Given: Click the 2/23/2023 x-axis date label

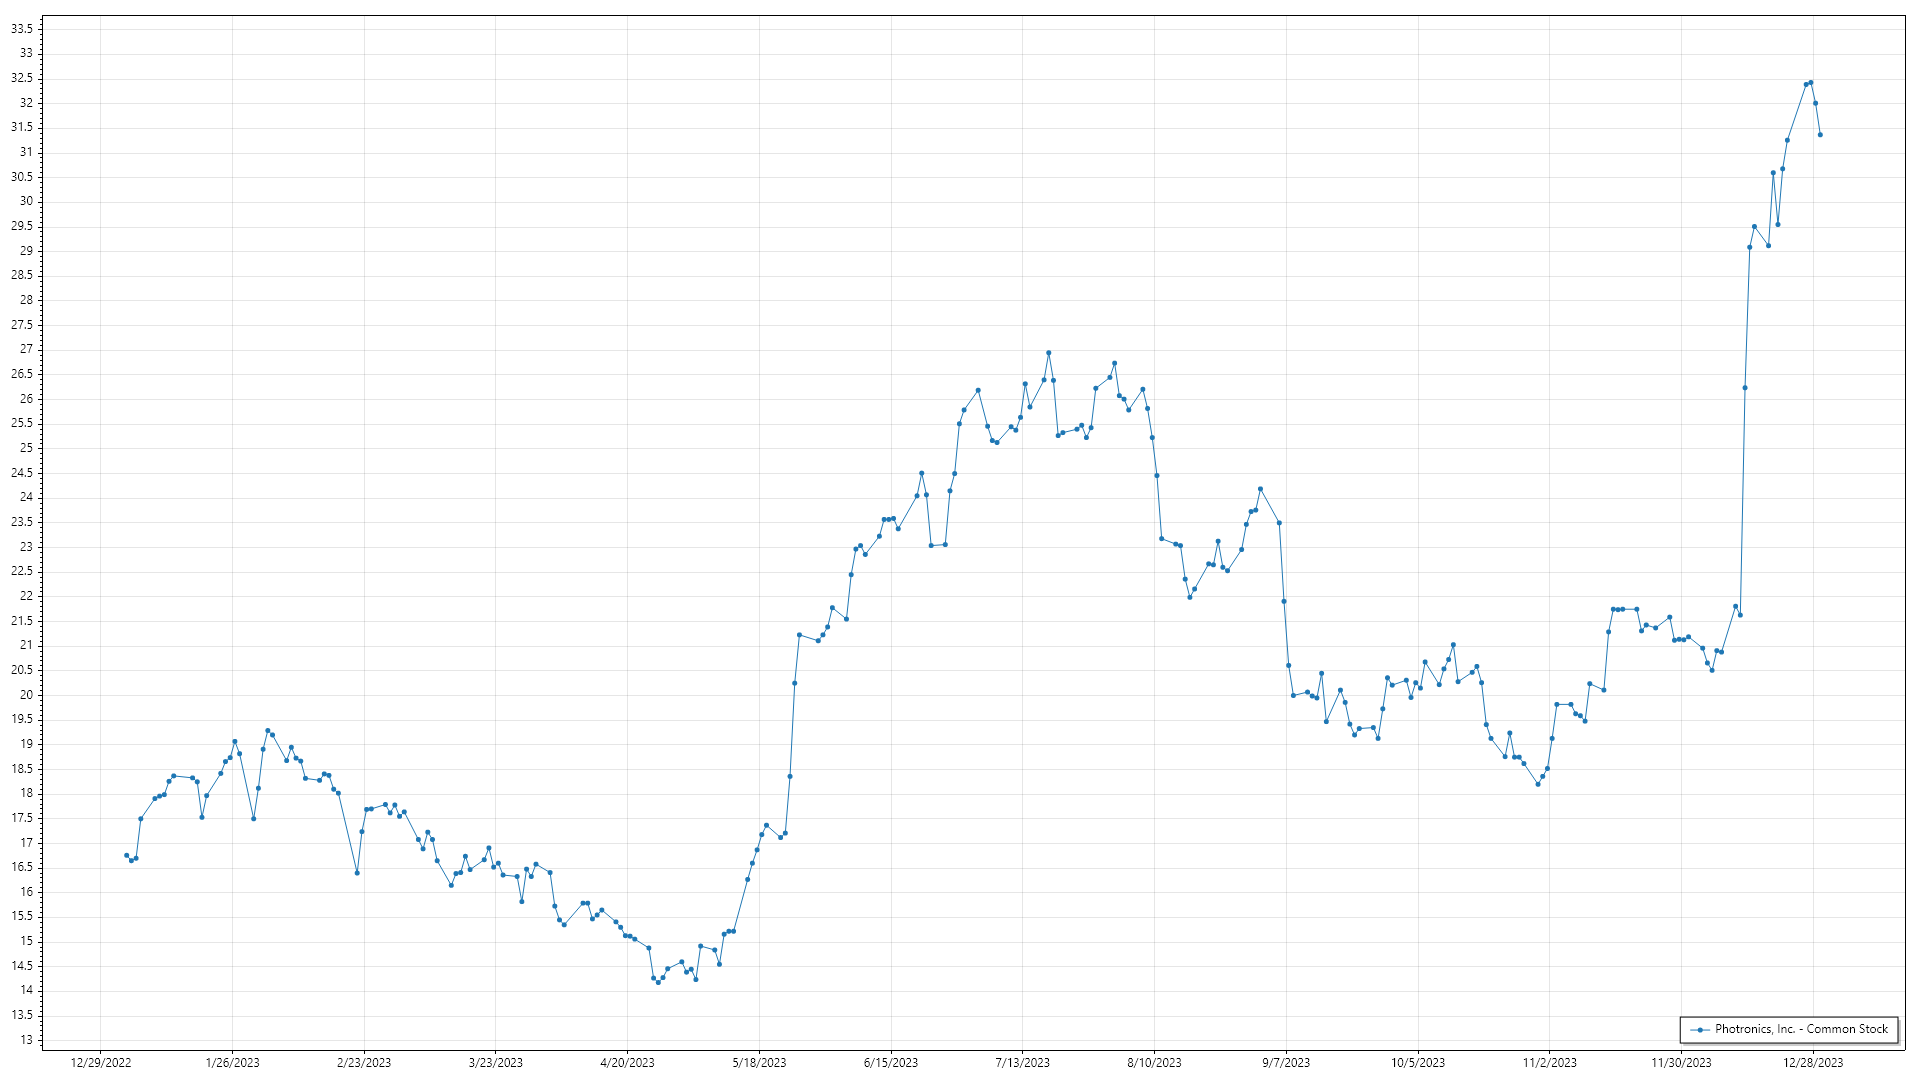Looking at the screenshot, I should coord(364,1062).
